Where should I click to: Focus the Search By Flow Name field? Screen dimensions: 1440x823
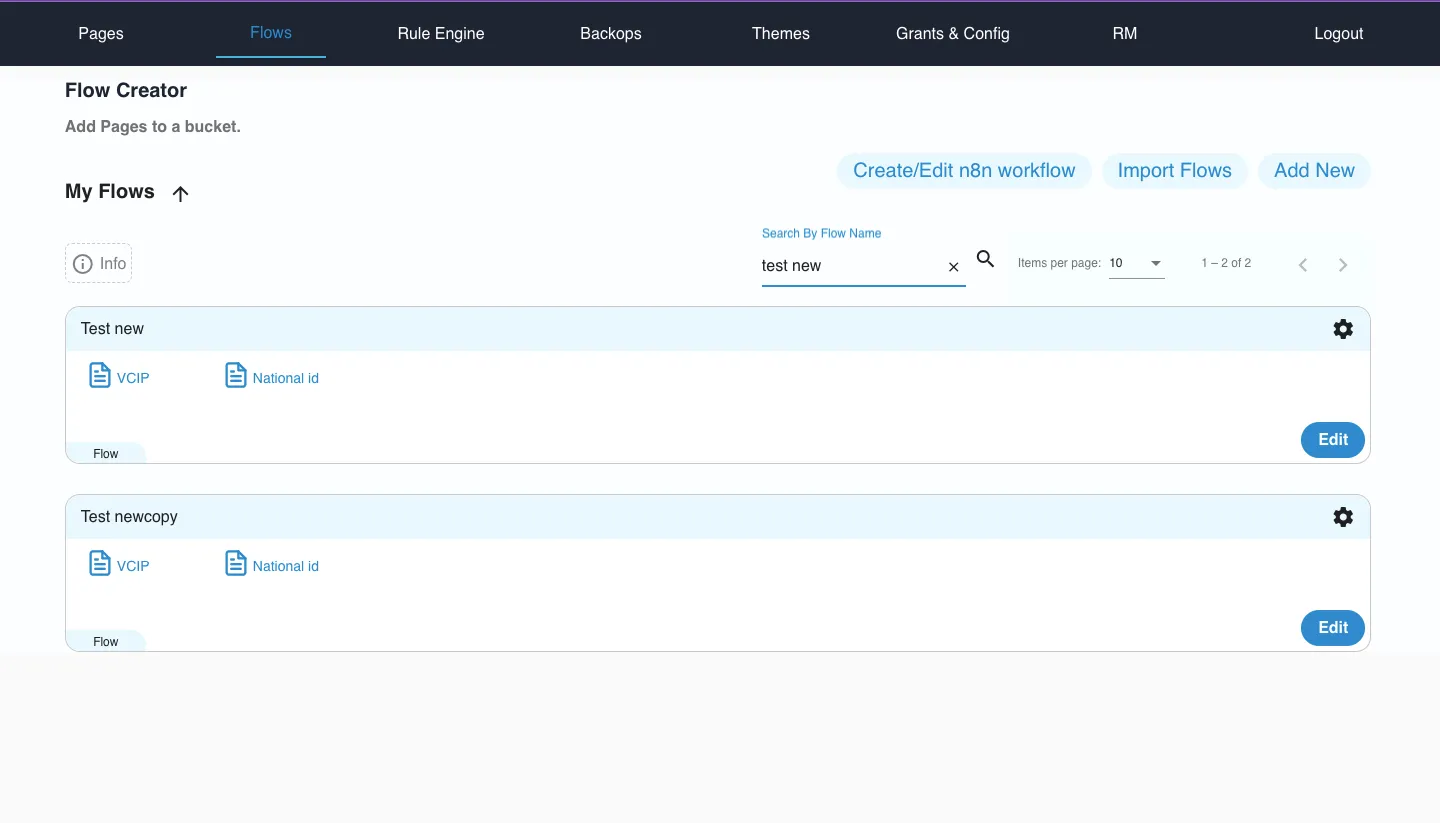[852, 266]
